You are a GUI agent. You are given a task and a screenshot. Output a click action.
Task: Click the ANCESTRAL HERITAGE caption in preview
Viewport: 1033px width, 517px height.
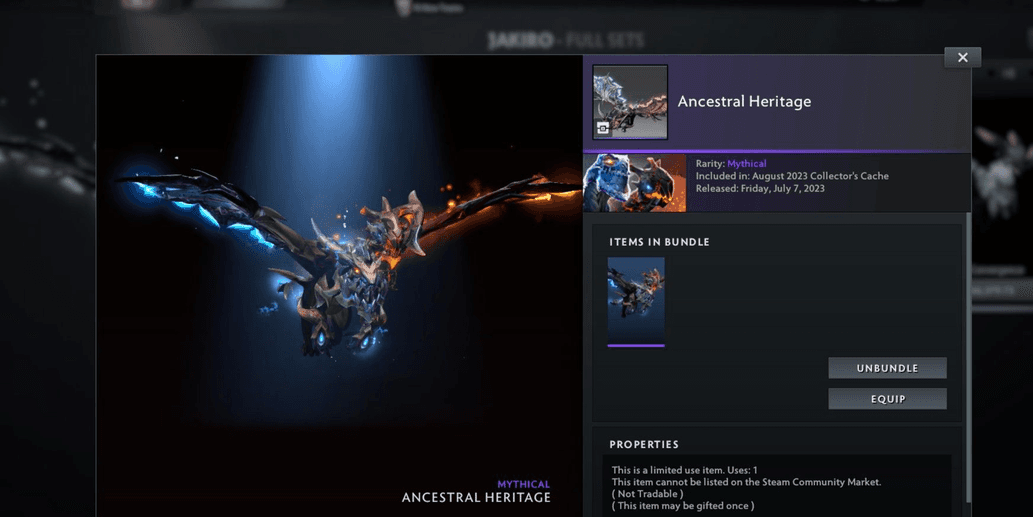coord(476,498)
